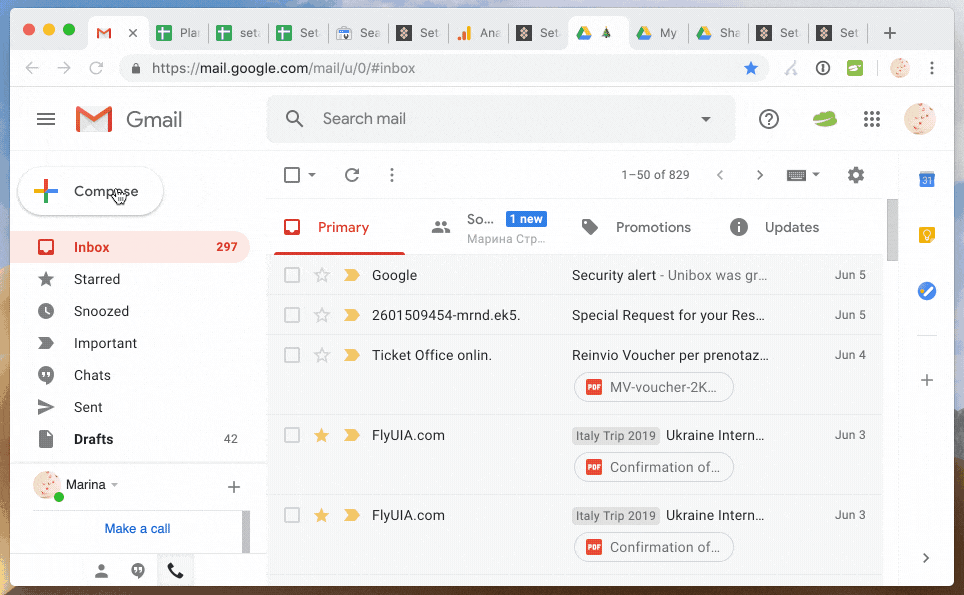Open Google Keep side panel icon
Image resolution: width=964 pixels, height=595 pixels.
pos(927,235)
